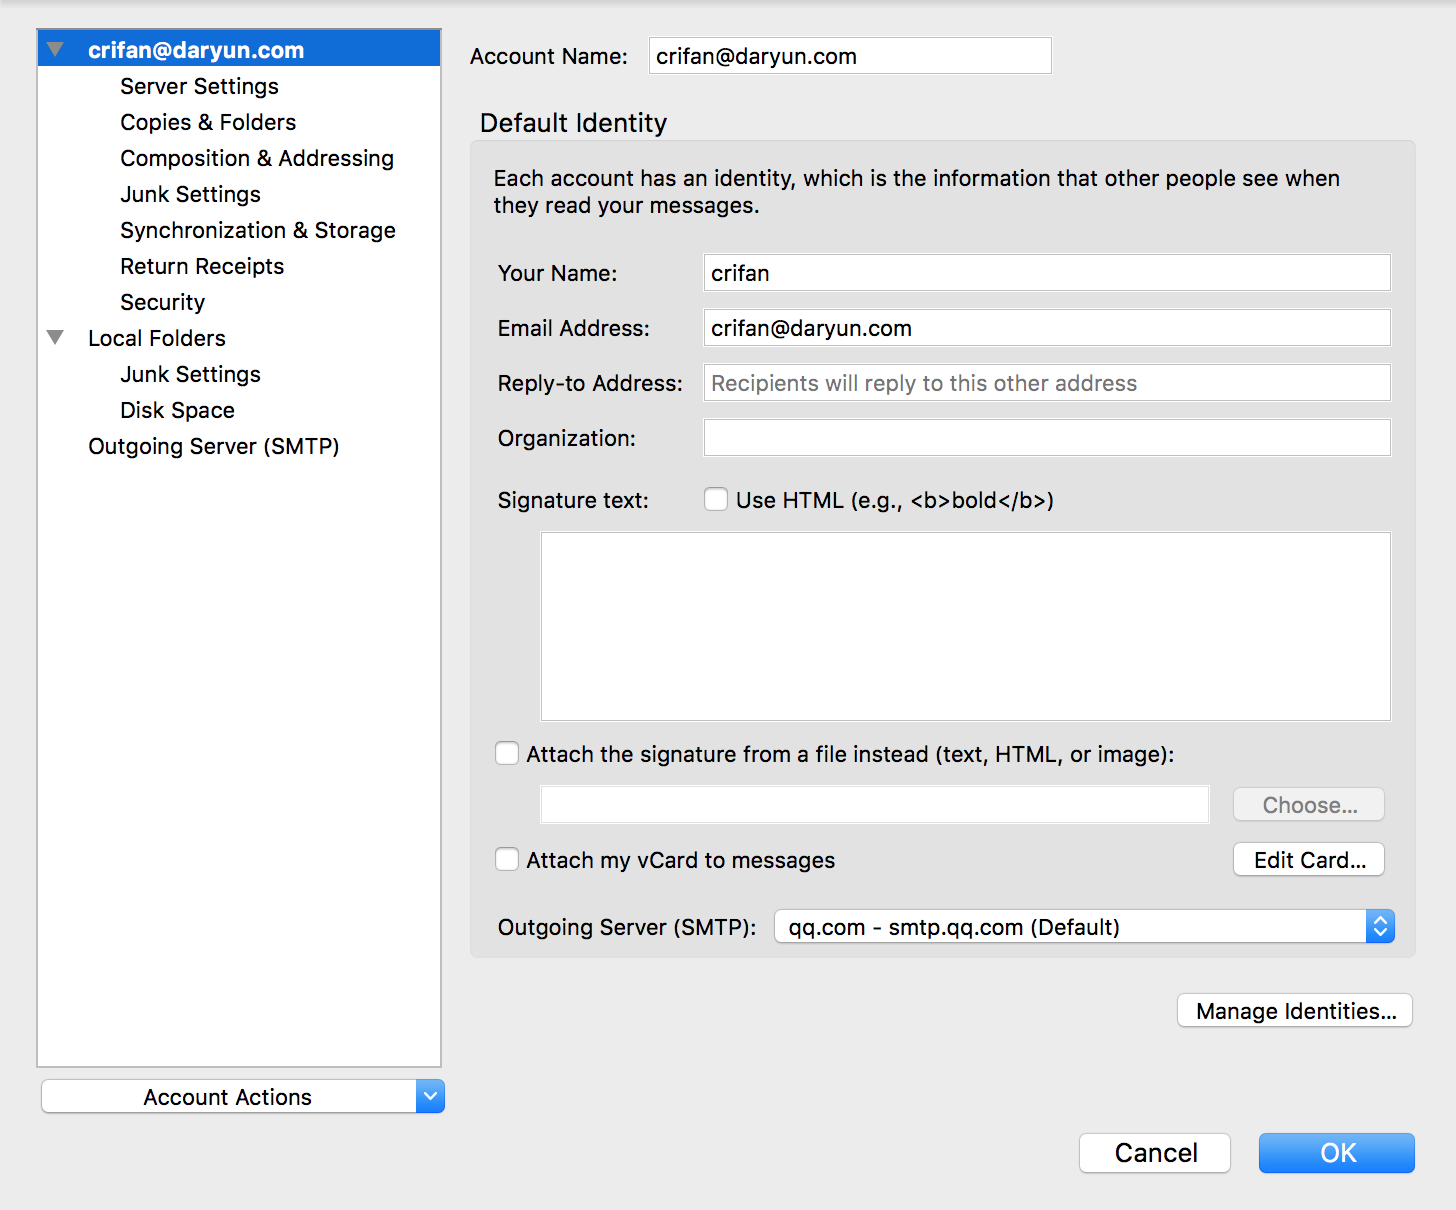
Task: Enable Attach my vCard to messages
Action: 508,860
